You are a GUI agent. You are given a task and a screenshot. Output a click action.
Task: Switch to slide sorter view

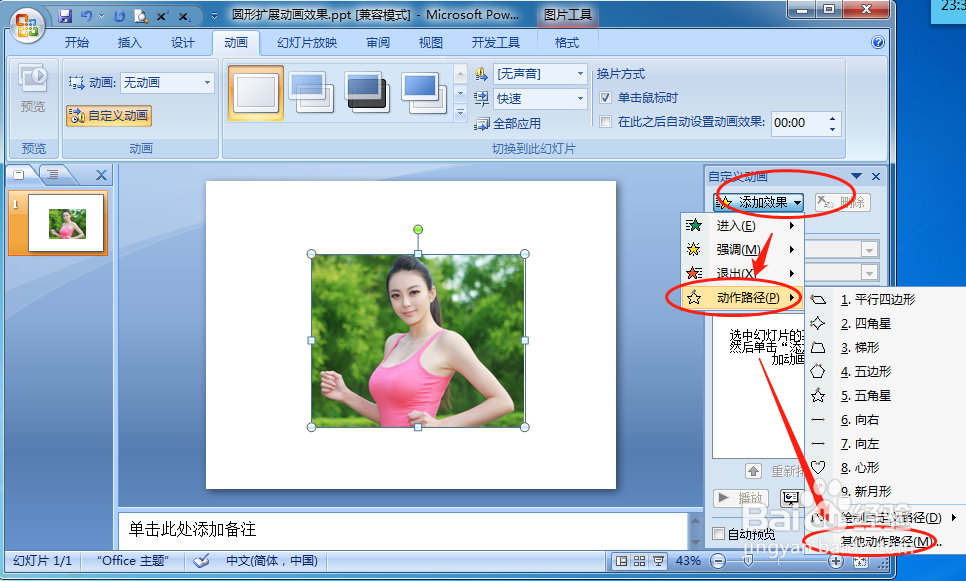pos(639,561)
